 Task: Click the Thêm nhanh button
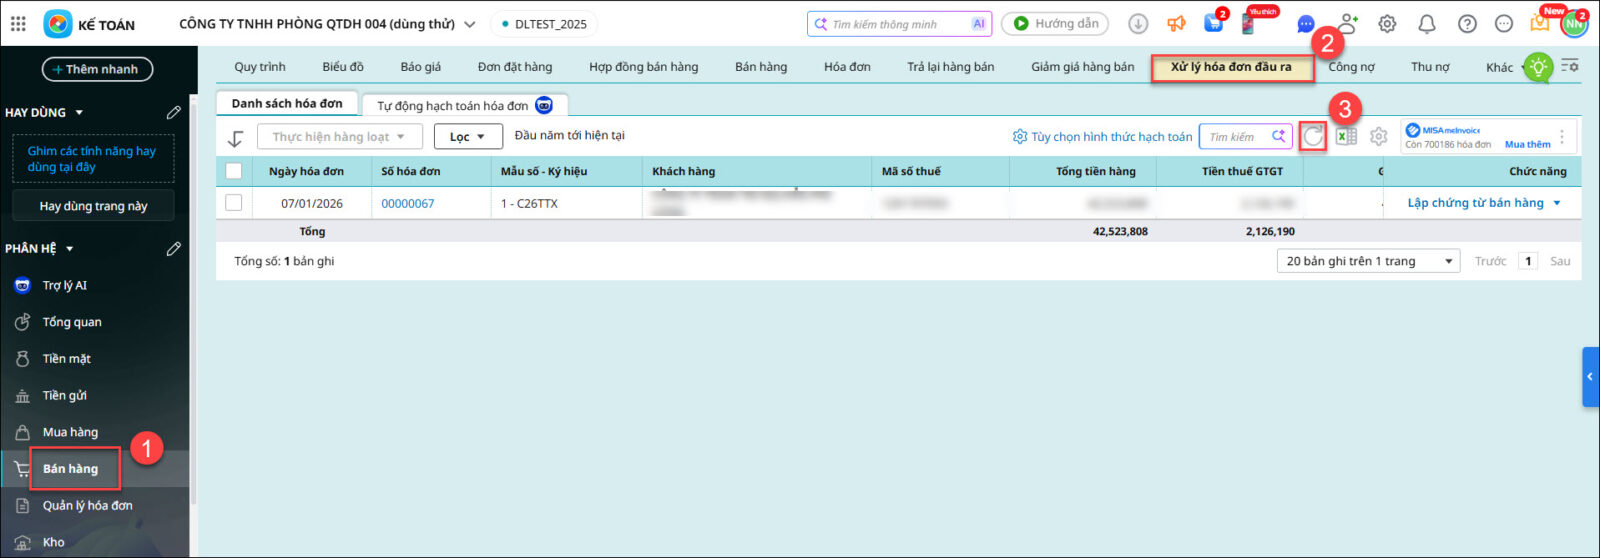[97, 69]
